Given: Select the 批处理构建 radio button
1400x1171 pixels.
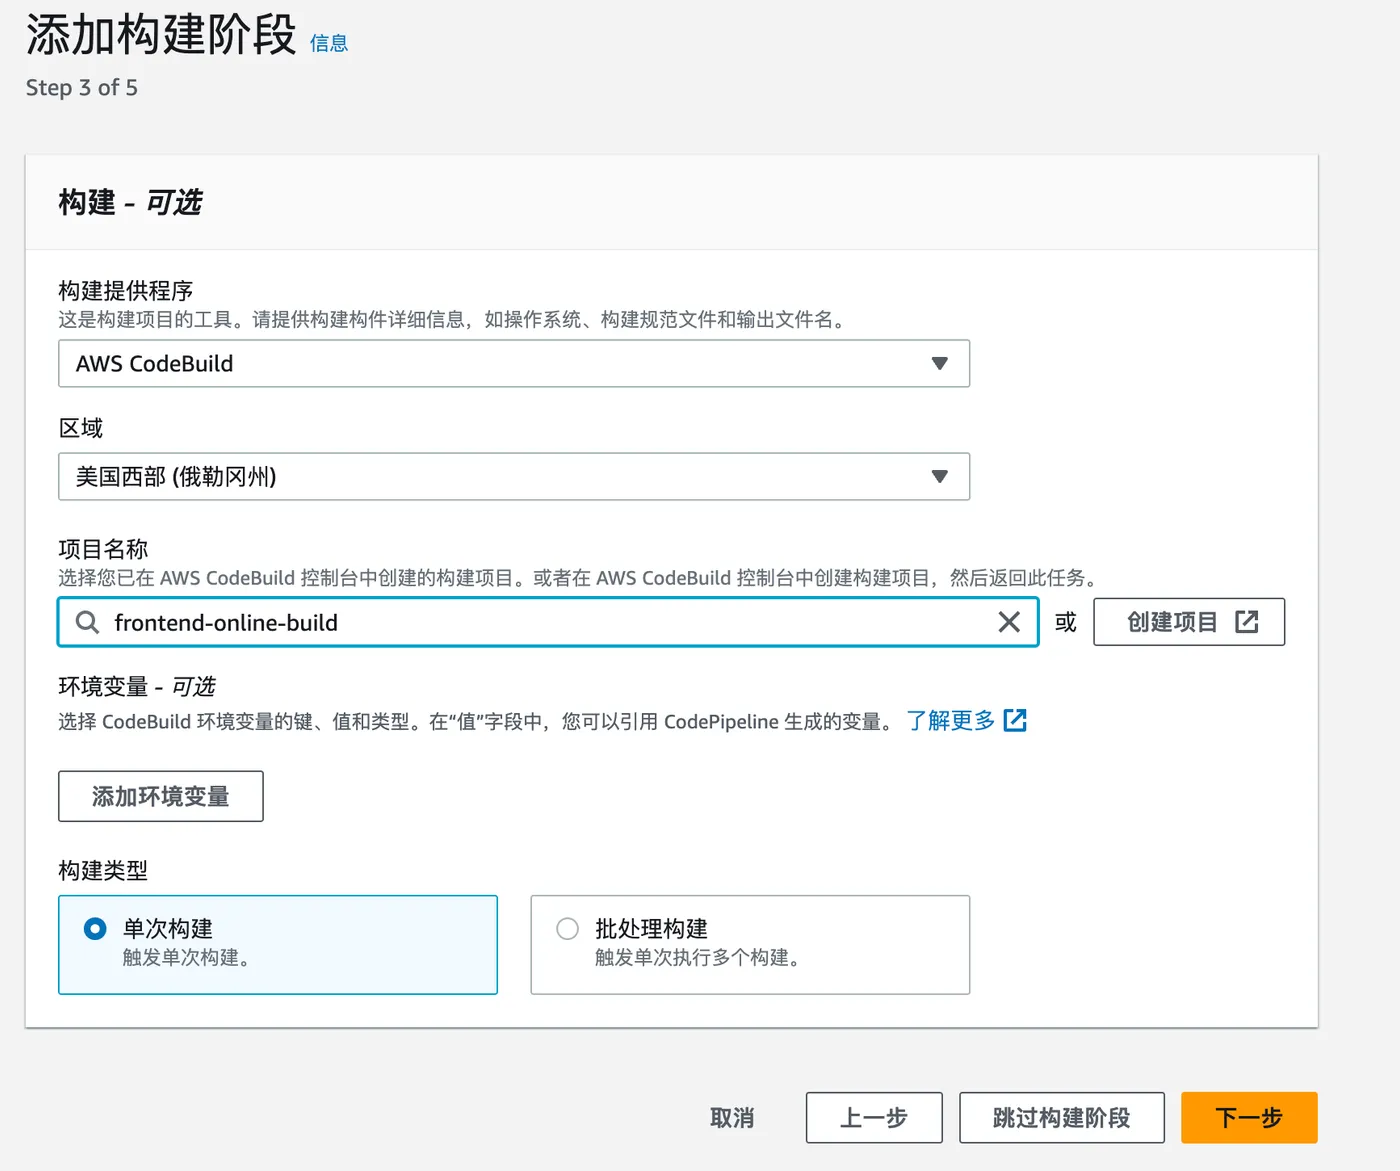Looking at the screenshot, I should pyautogui.click(x=567, y=929).
